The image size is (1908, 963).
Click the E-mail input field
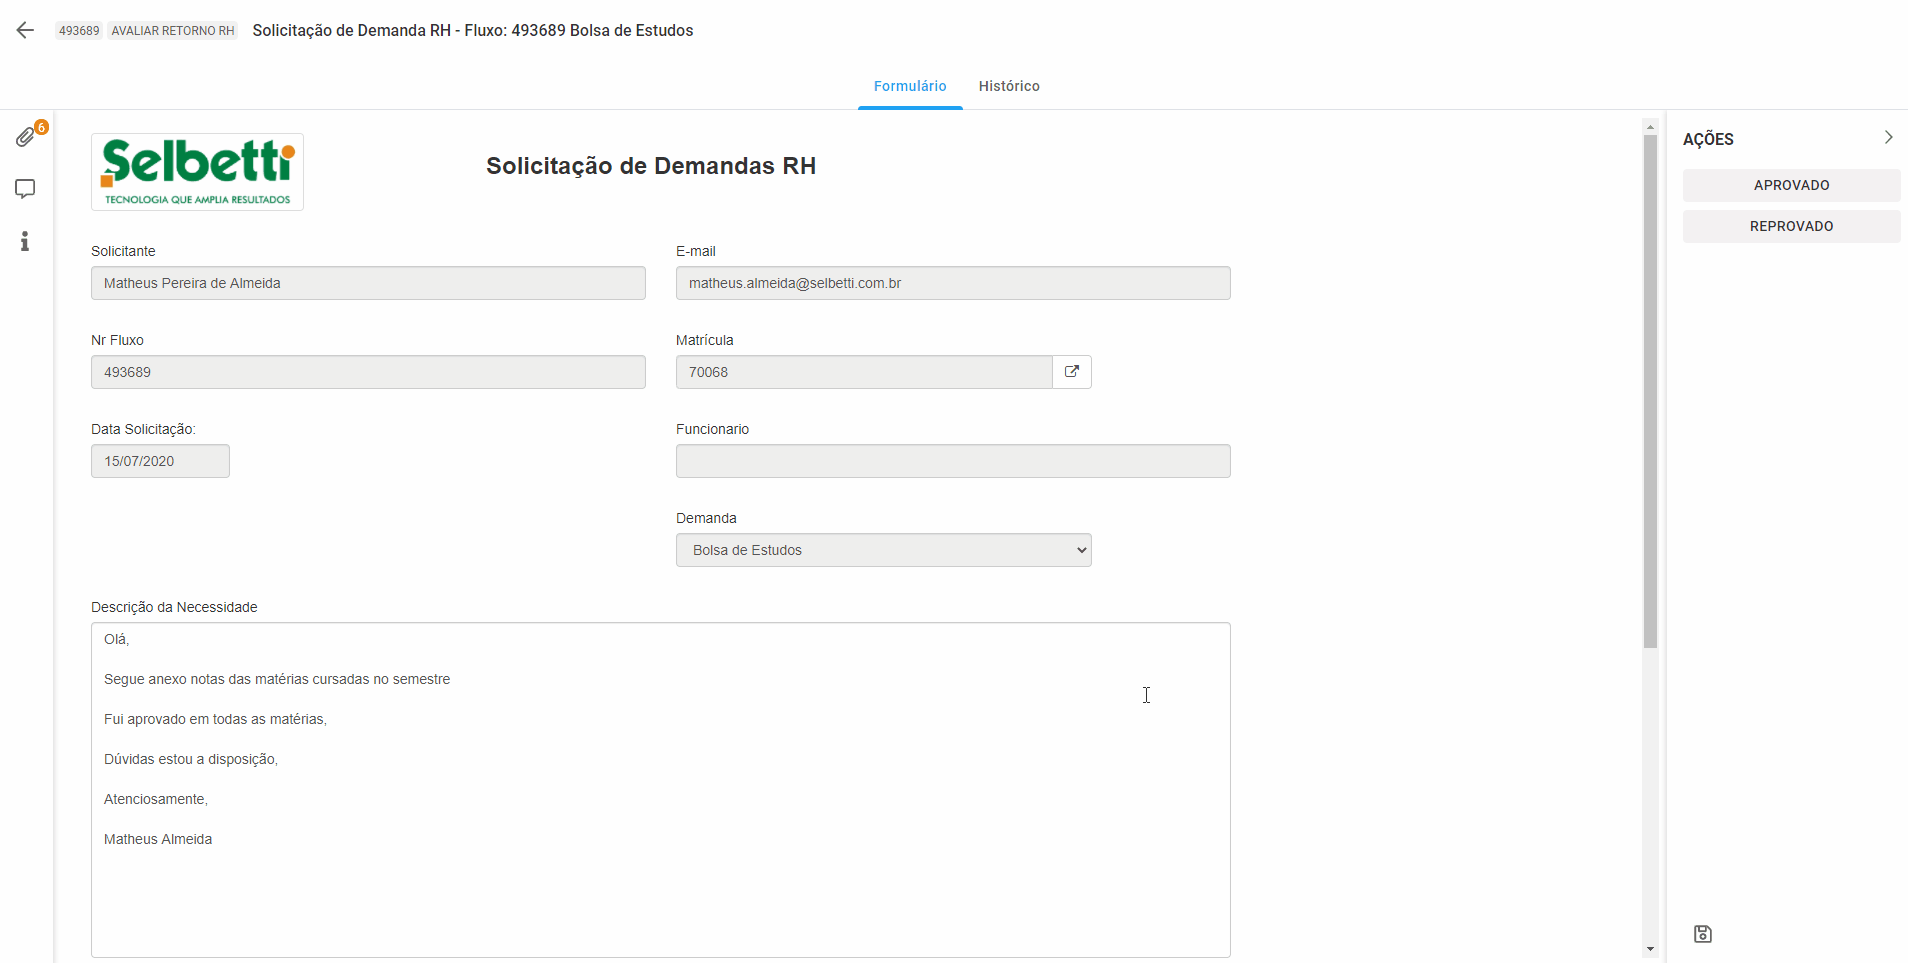coord(953,283)
